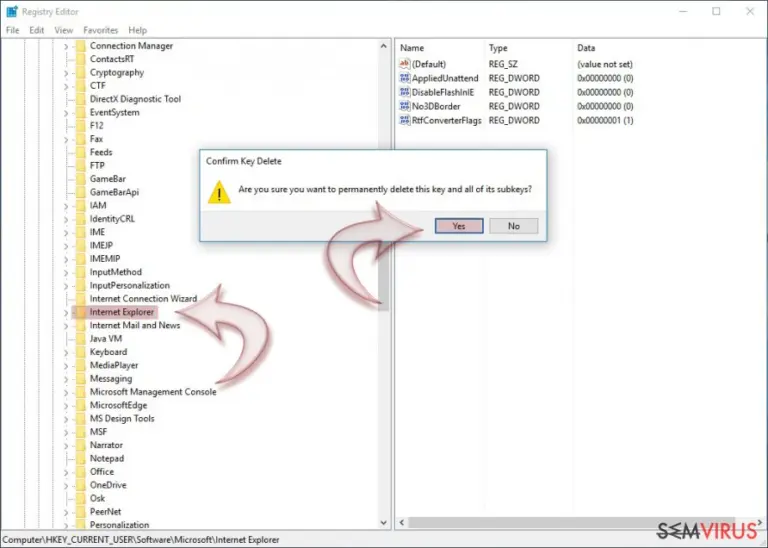Screen dimensions: 768x548
Task: Click the Cryptography folder icon
Action: (81, 72)
